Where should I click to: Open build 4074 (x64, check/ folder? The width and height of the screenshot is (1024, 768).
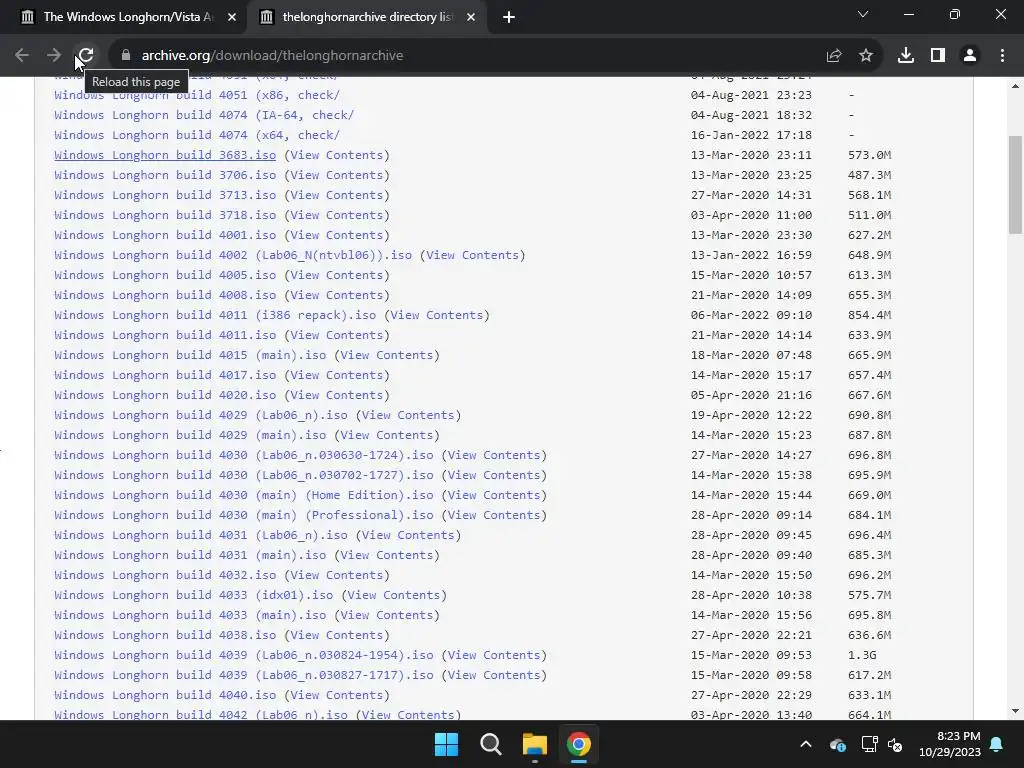point(197,135)
